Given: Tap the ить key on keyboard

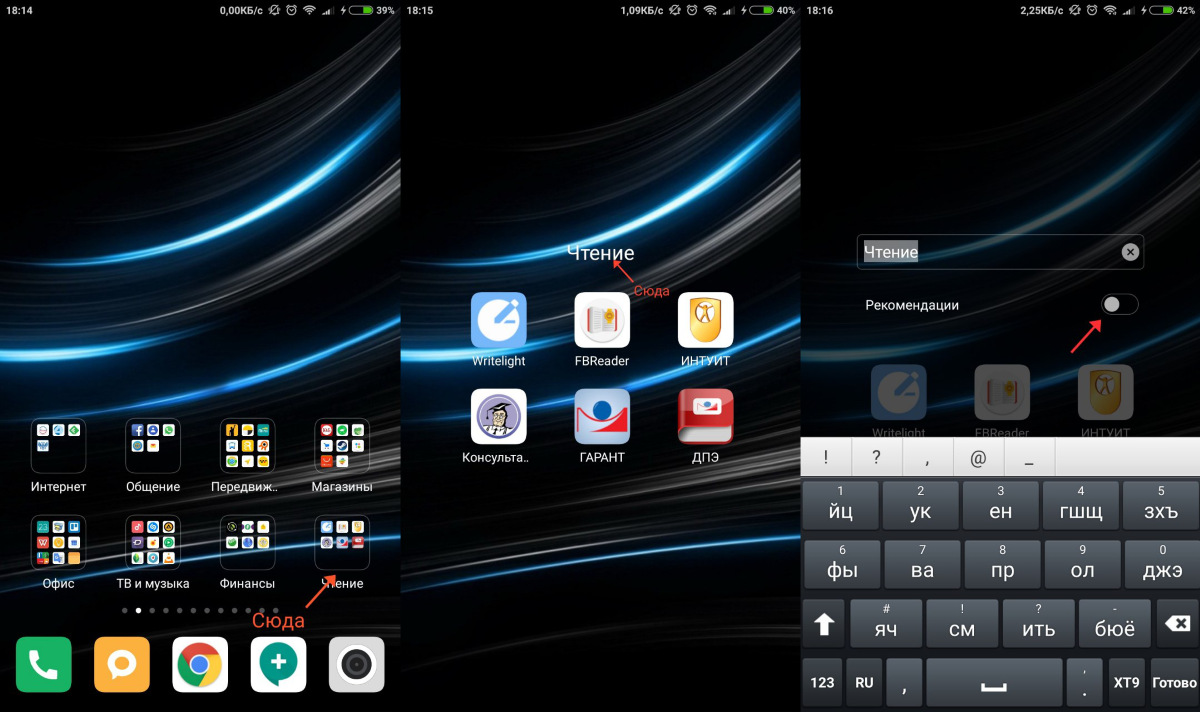Looking at the screenshot, I should tap(1039, 623).
